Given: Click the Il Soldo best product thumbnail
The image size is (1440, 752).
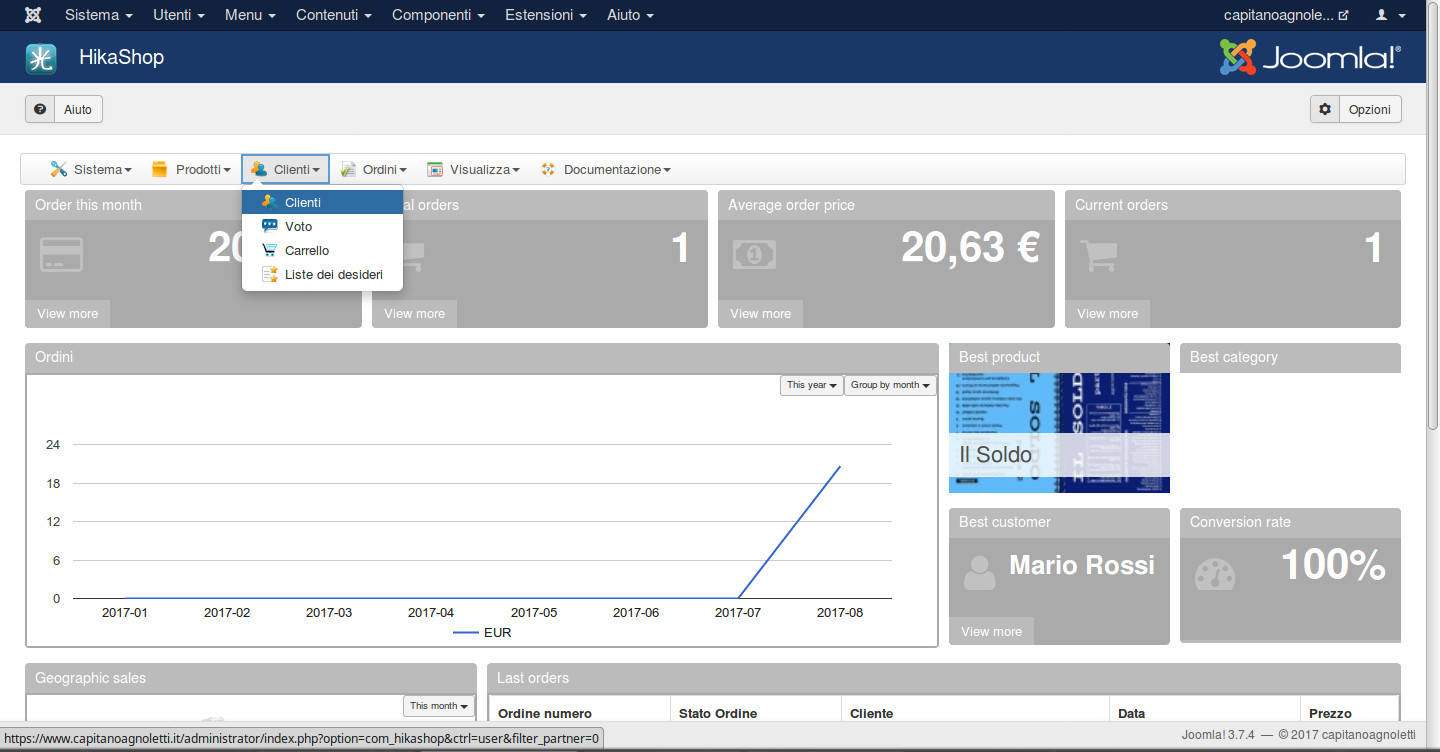Looking at the screenshot, I should 1059,433.
